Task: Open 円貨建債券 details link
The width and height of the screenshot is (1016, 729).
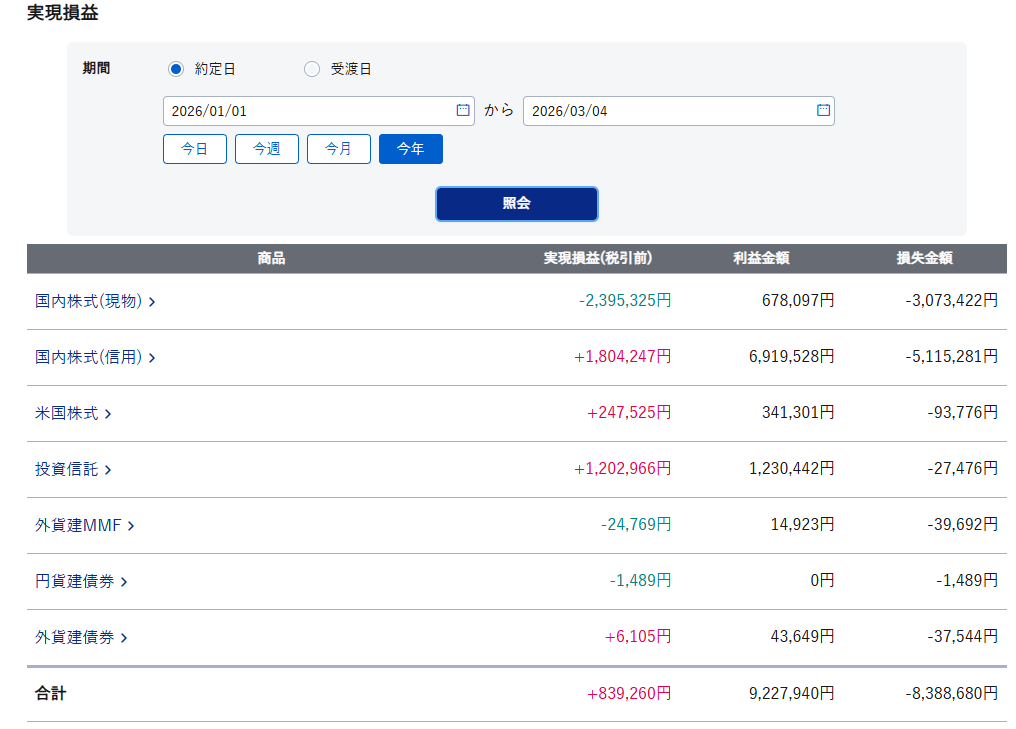Action: [75, 581]
